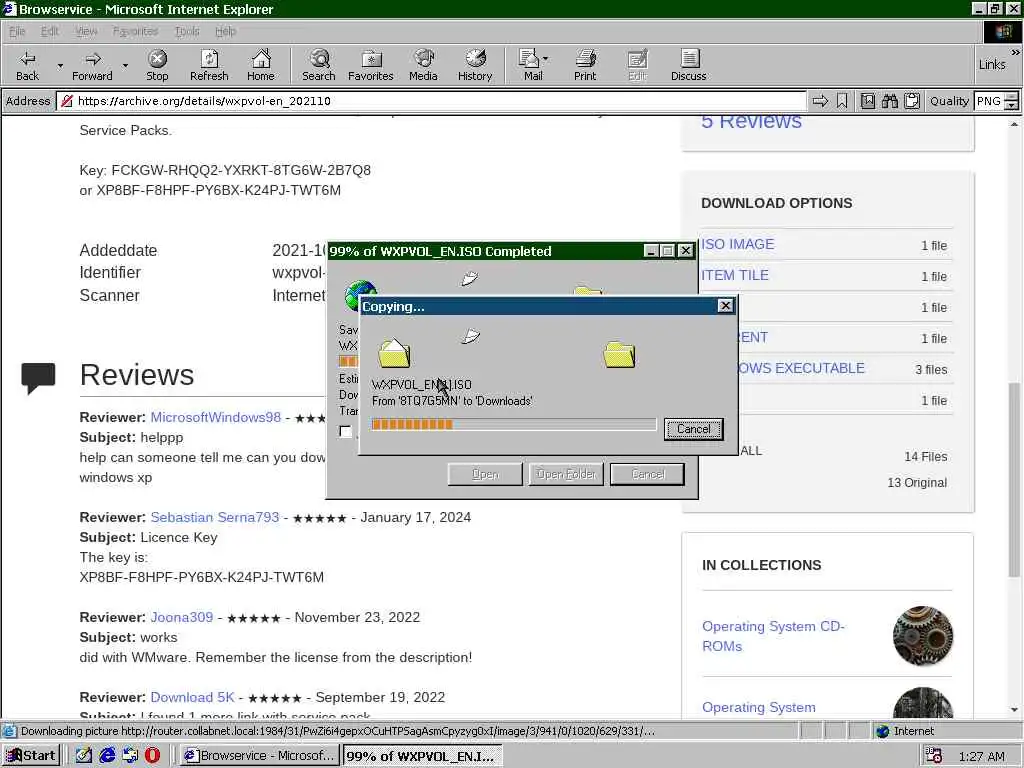Cancel the file copying operation
This screenshot has width=1024, height=768.
click(694, 429)
